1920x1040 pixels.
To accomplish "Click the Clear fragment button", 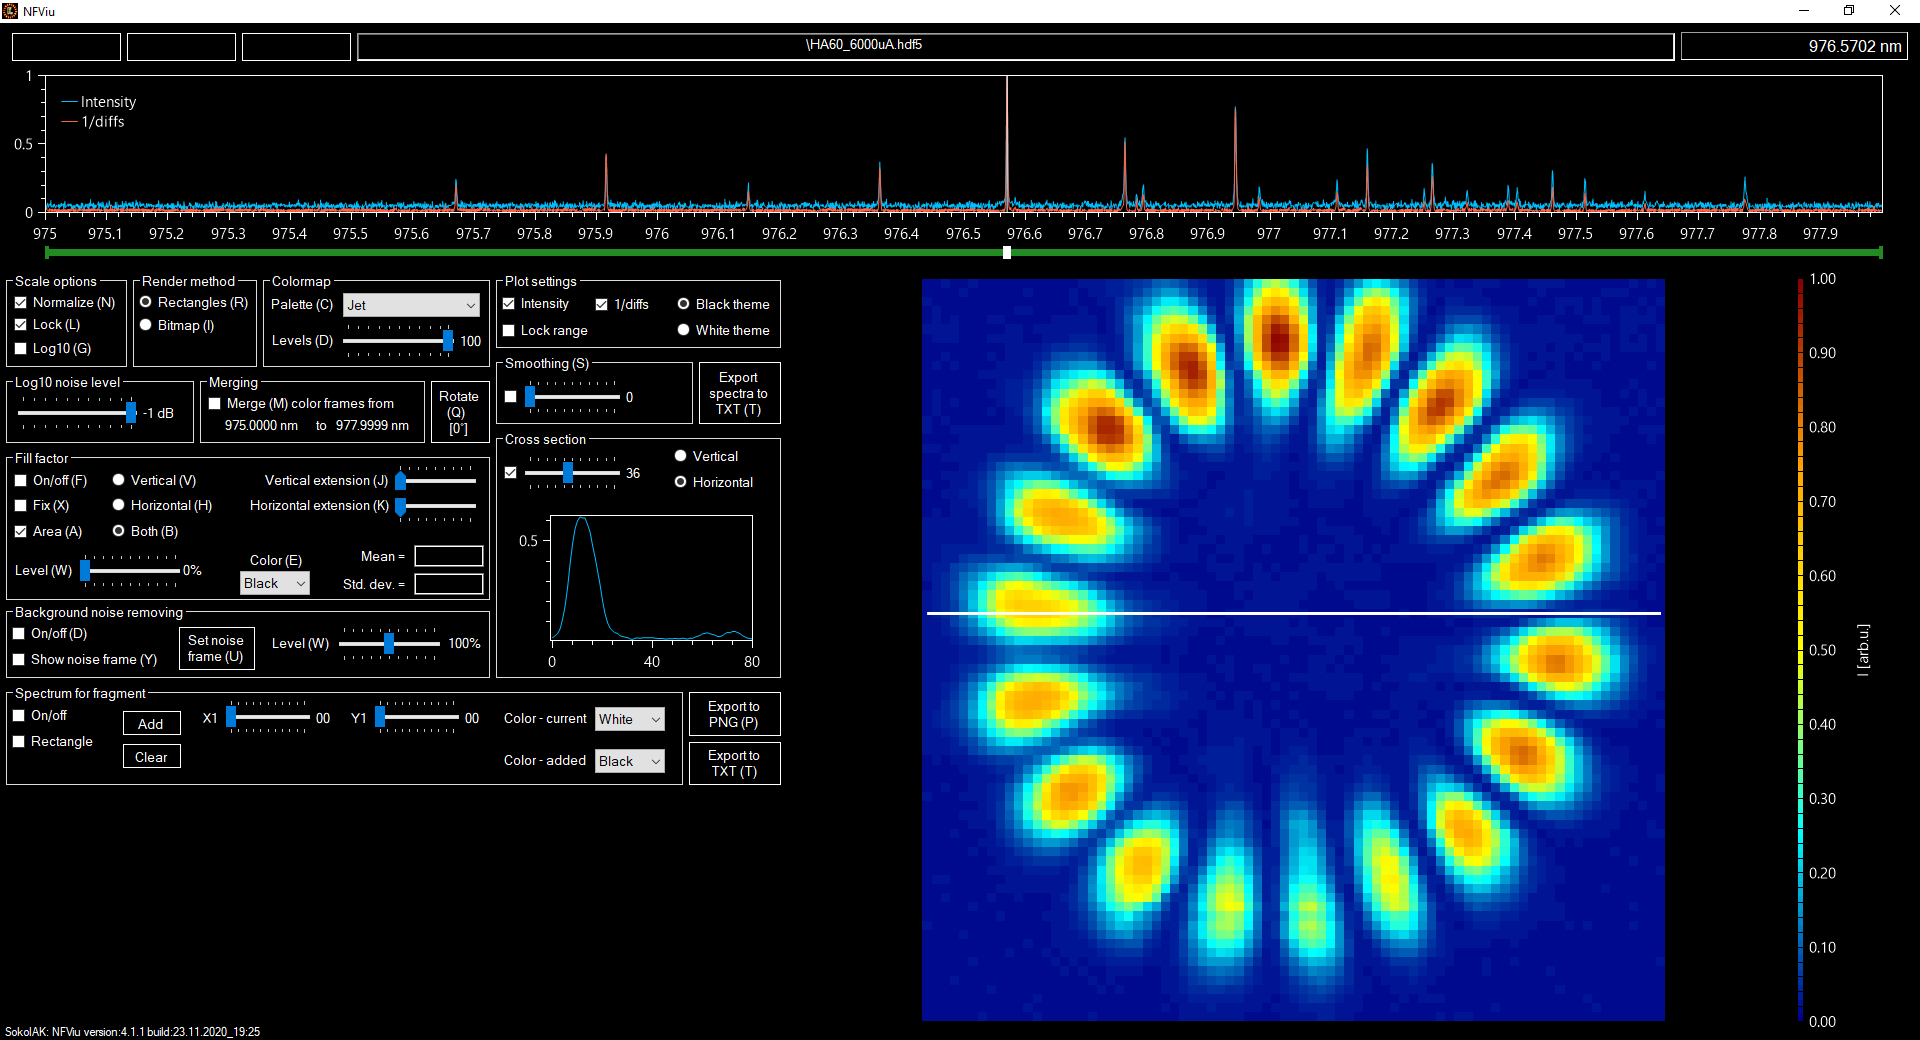I will (x=151, y=757).
